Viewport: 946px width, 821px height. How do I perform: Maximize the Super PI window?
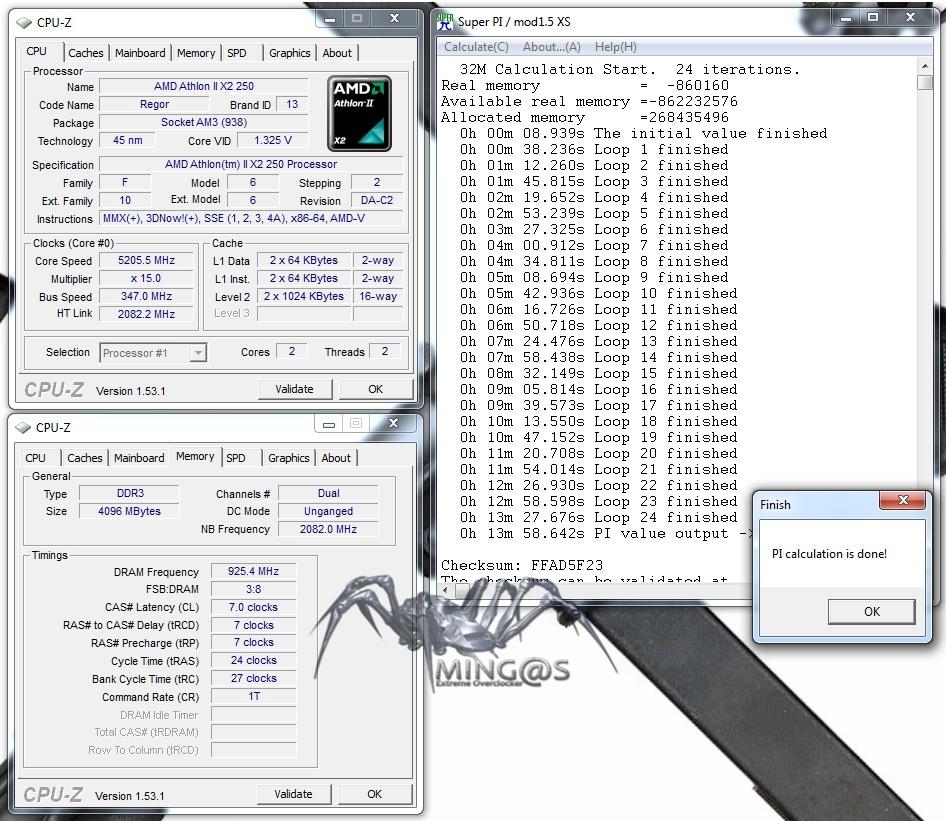[x=872, y=18]
